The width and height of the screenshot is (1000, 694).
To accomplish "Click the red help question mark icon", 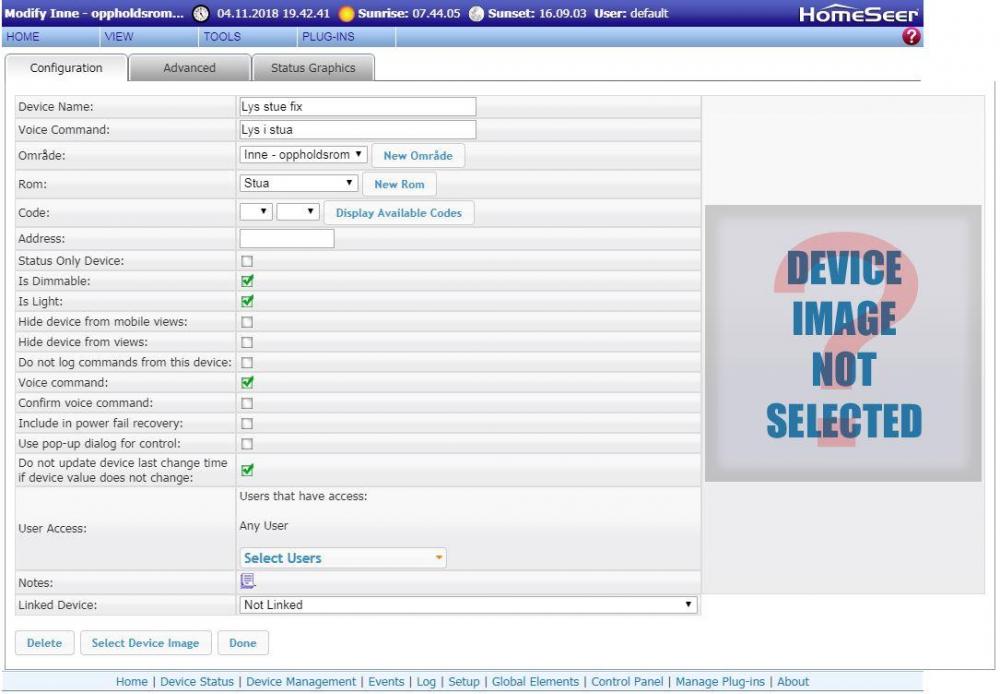I will click(911, 37).
